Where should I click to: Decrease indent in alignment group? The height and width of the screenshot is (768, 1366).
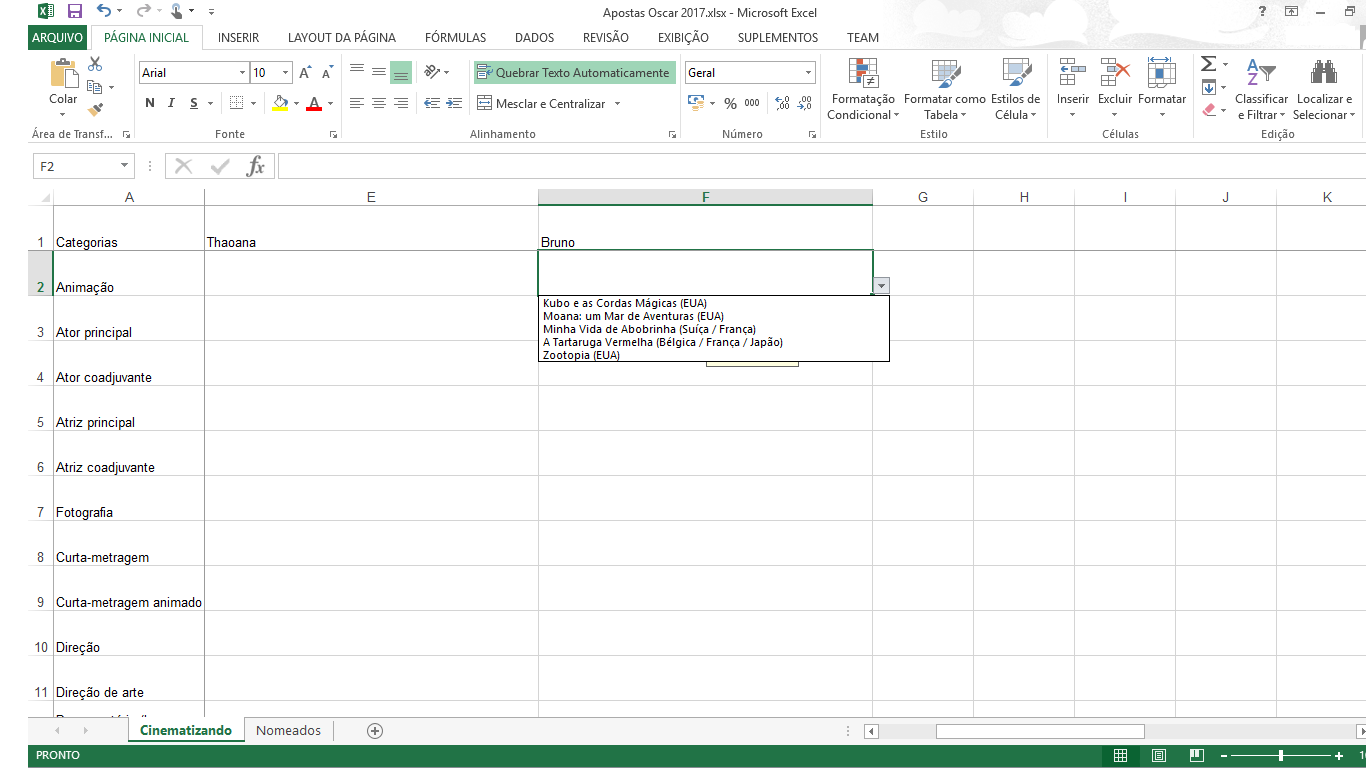[x=432, y=103]
